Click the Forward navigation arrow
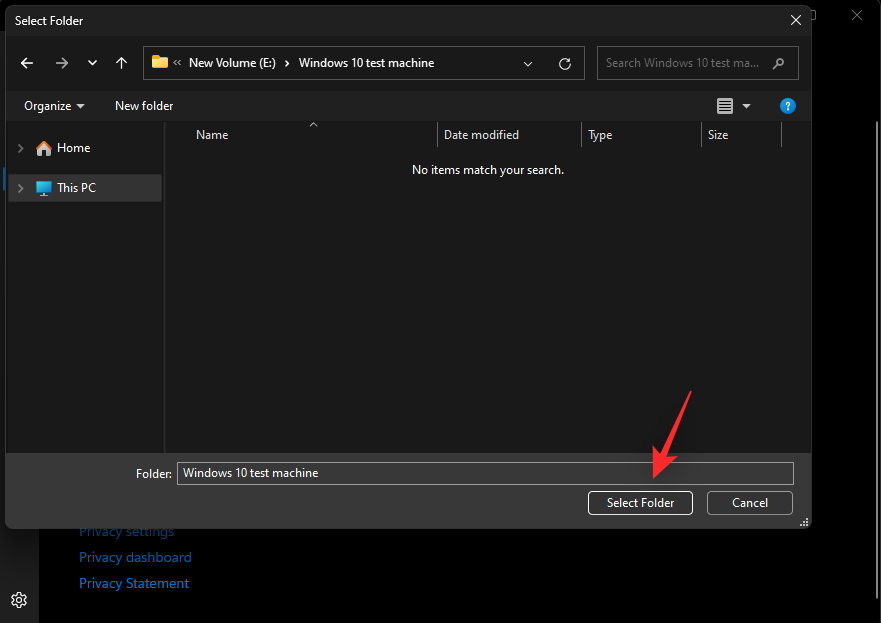 [x=62, y=63]
